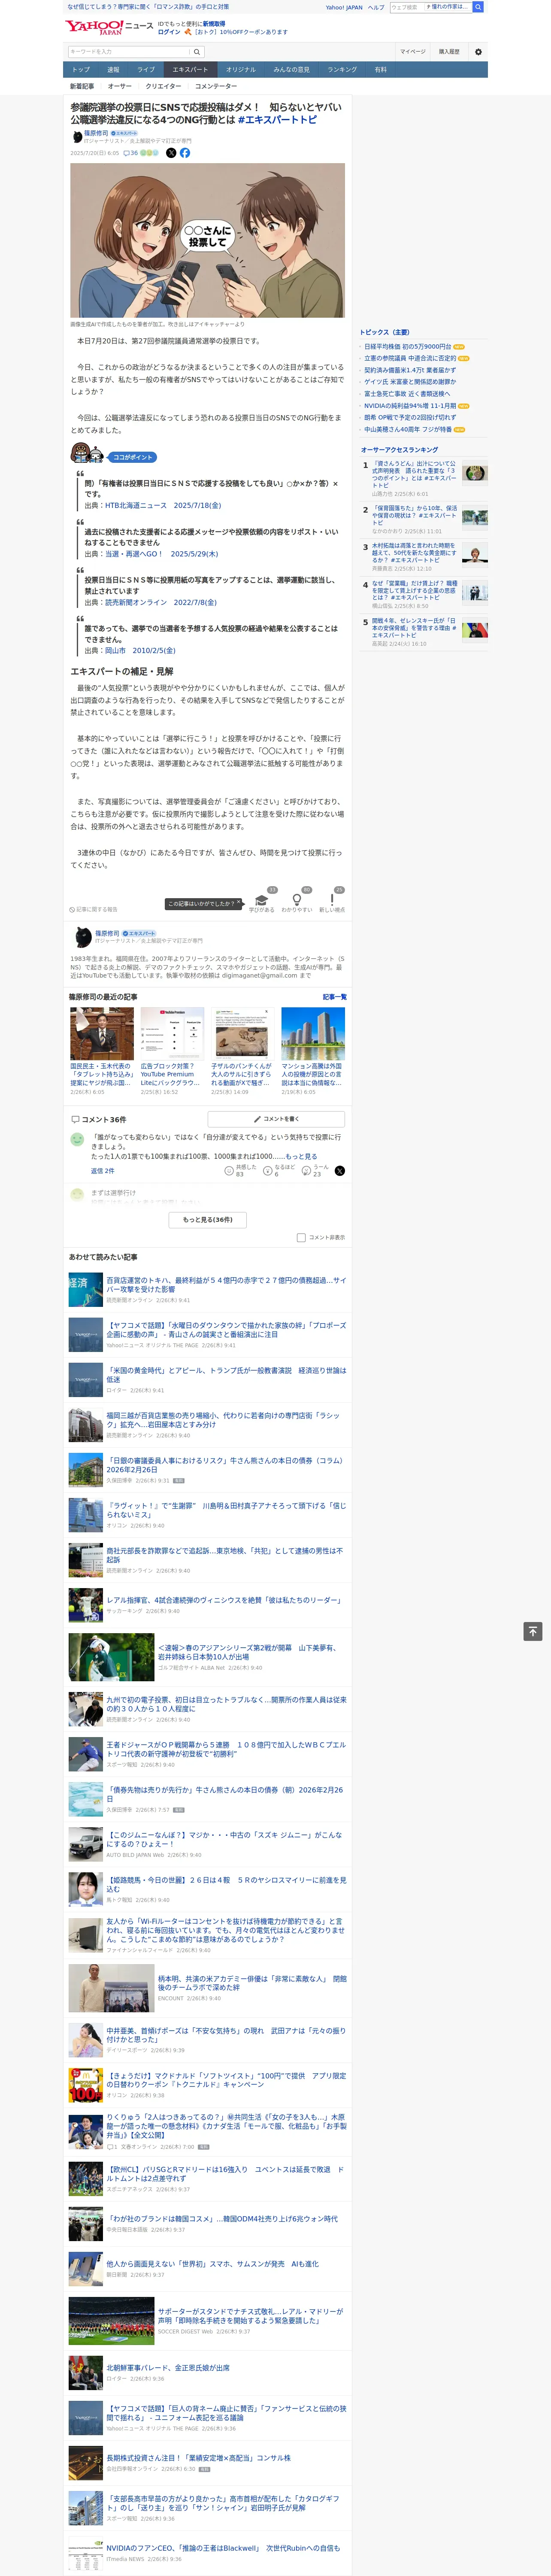Open recent article マンション高騰は外国人 thumbnail
551x2576 pixels.
(x=313, y=1034)
